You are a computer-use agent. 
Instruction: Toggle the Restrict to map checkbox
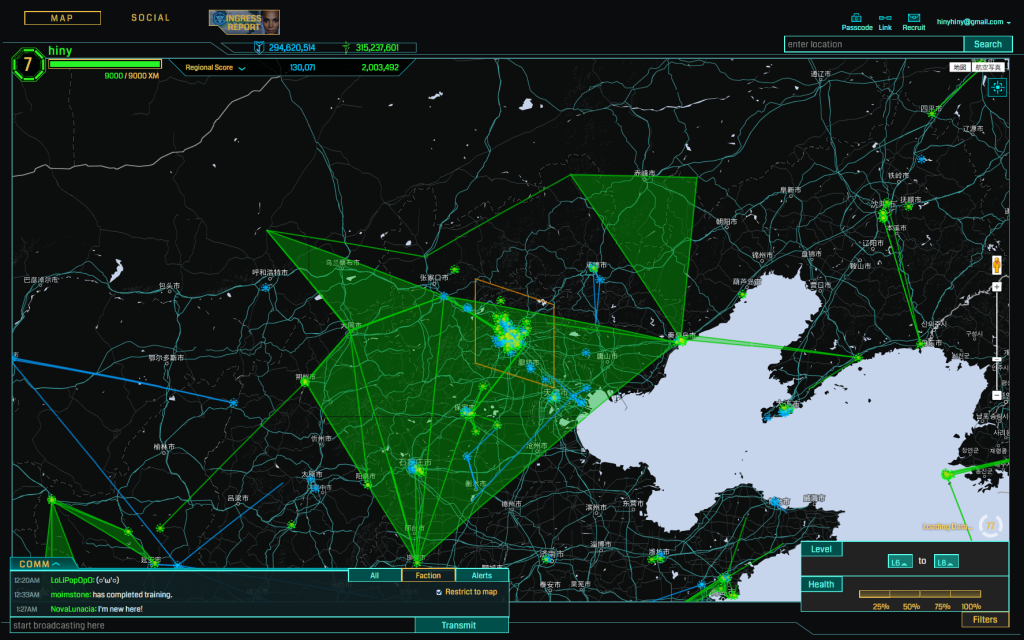pyautogui.click(x=439, y=592)
